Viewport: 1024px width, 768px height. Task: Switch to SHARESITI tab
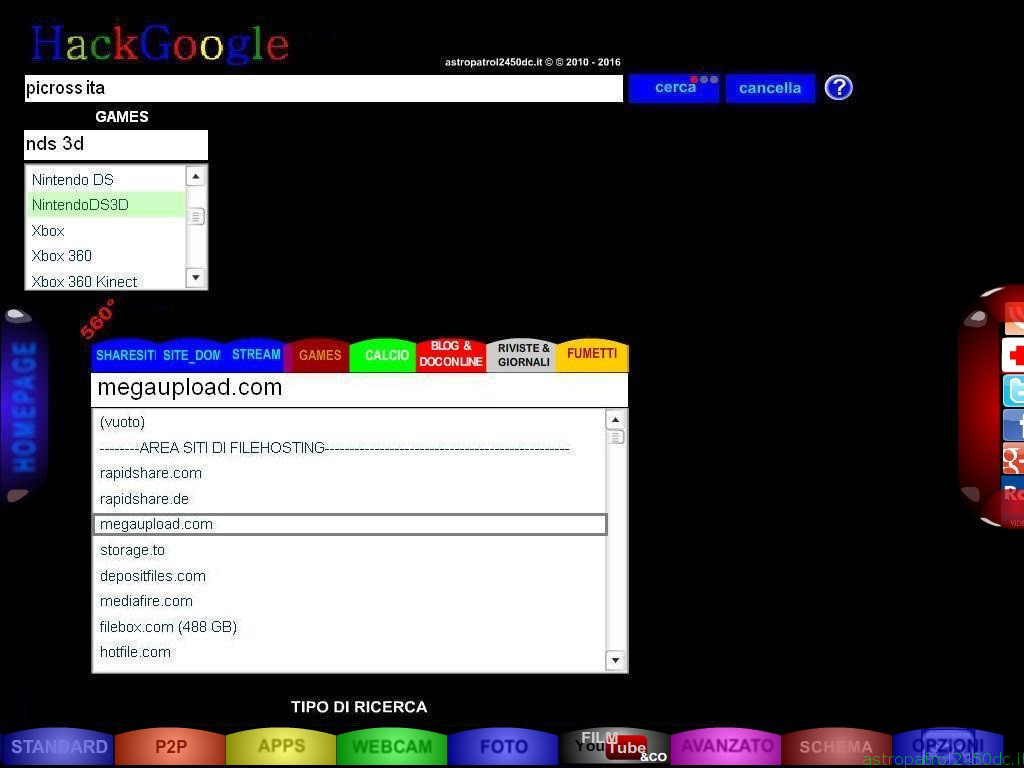(x=125, y=355)
